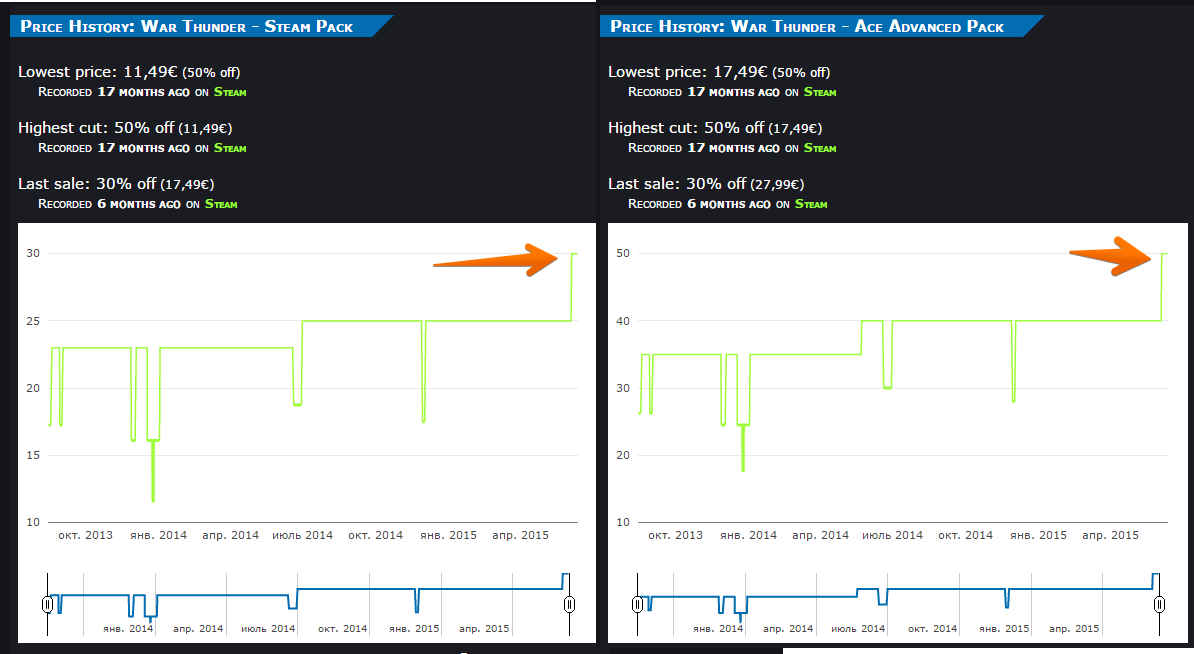Select 'Highest cut: 50% off (17,49€)' text
The image size is (1194, 654).
(x=715, y=128)
